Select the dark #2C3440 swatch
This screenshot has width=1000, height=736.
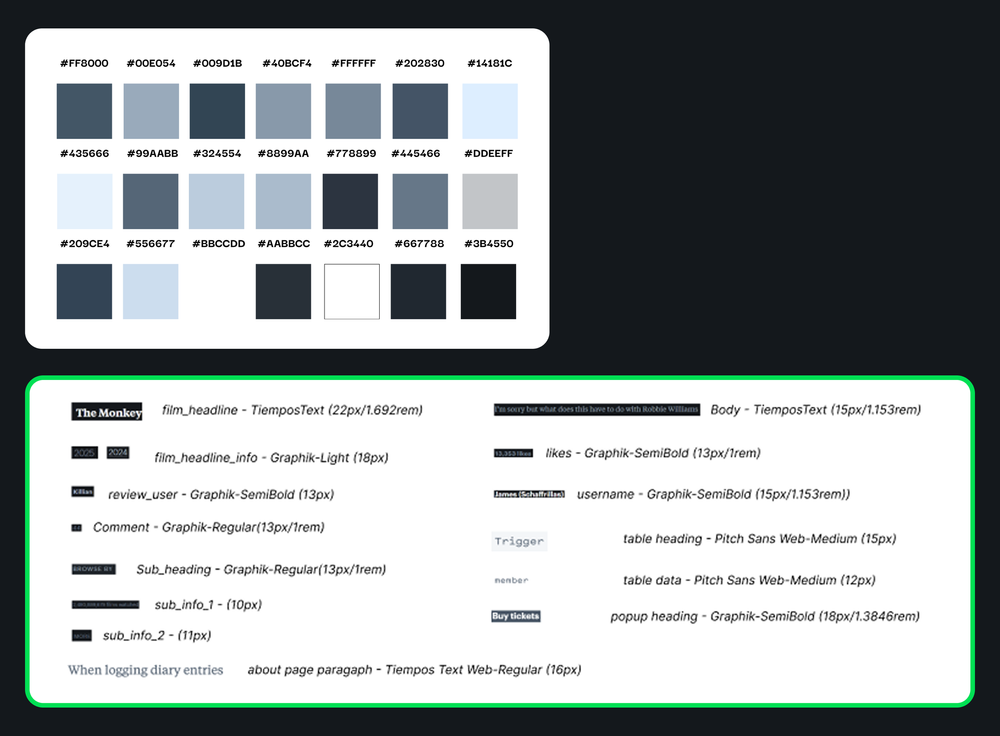(351, 200)
